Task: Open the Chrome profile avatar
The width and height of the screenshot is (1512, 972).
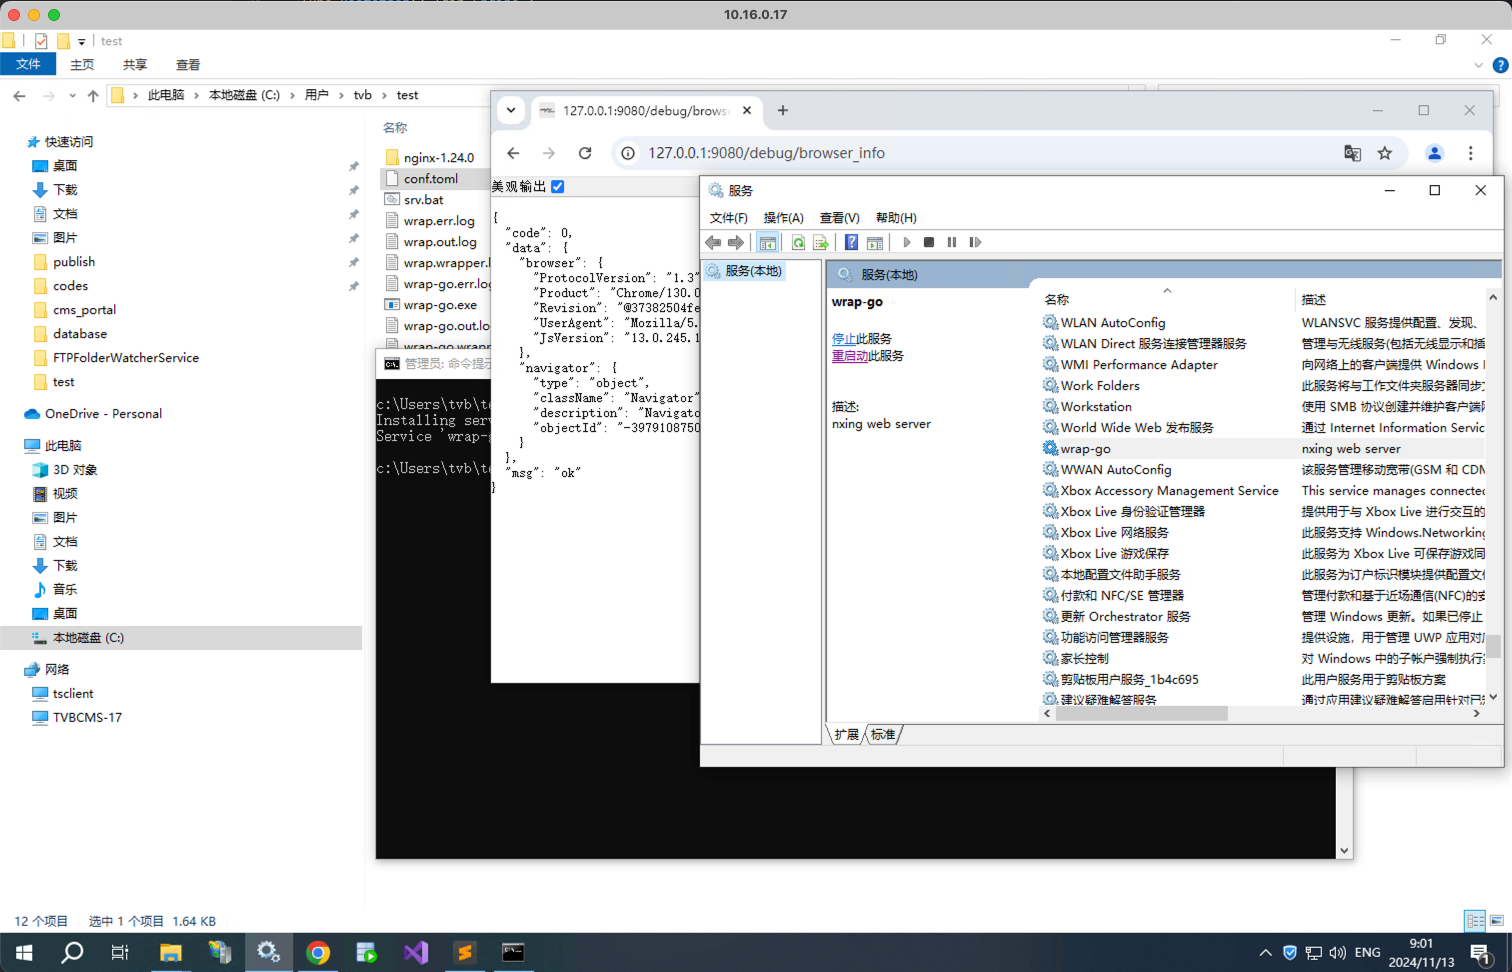Action: pos(1435,153)
